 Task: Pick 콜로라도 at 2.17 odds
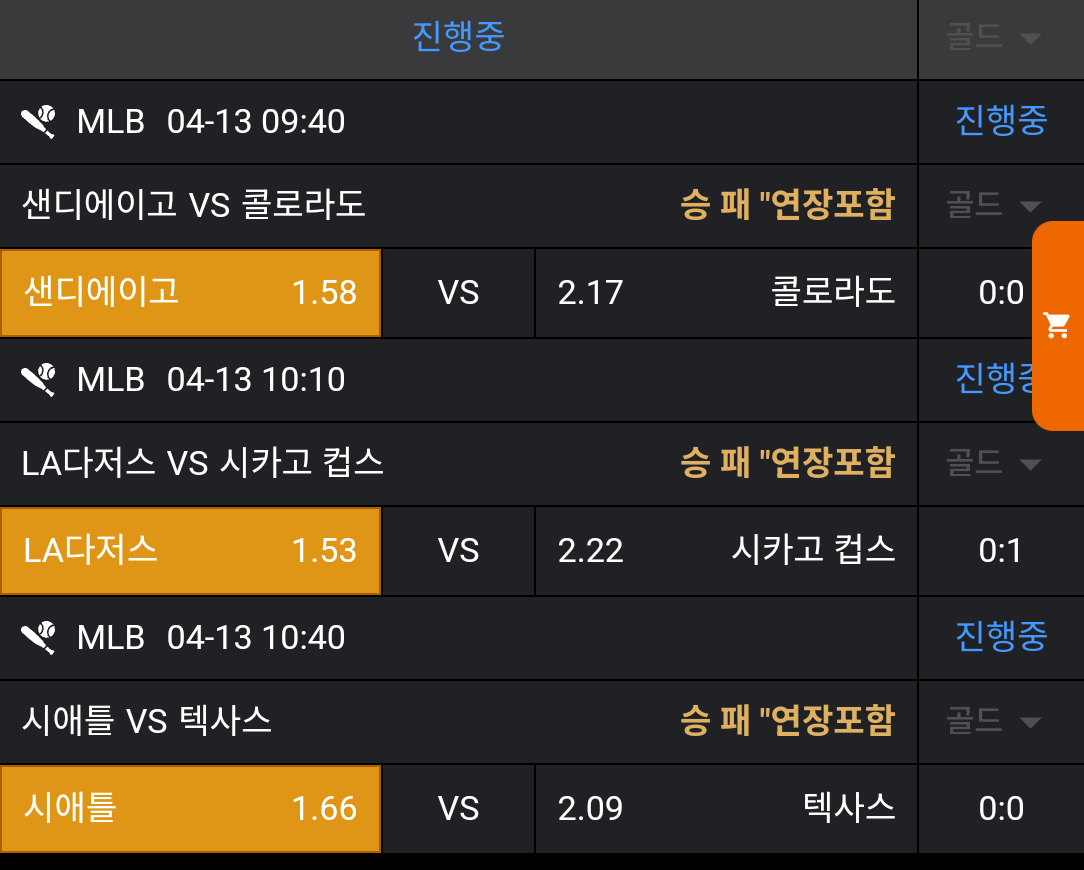coord(726,293)
